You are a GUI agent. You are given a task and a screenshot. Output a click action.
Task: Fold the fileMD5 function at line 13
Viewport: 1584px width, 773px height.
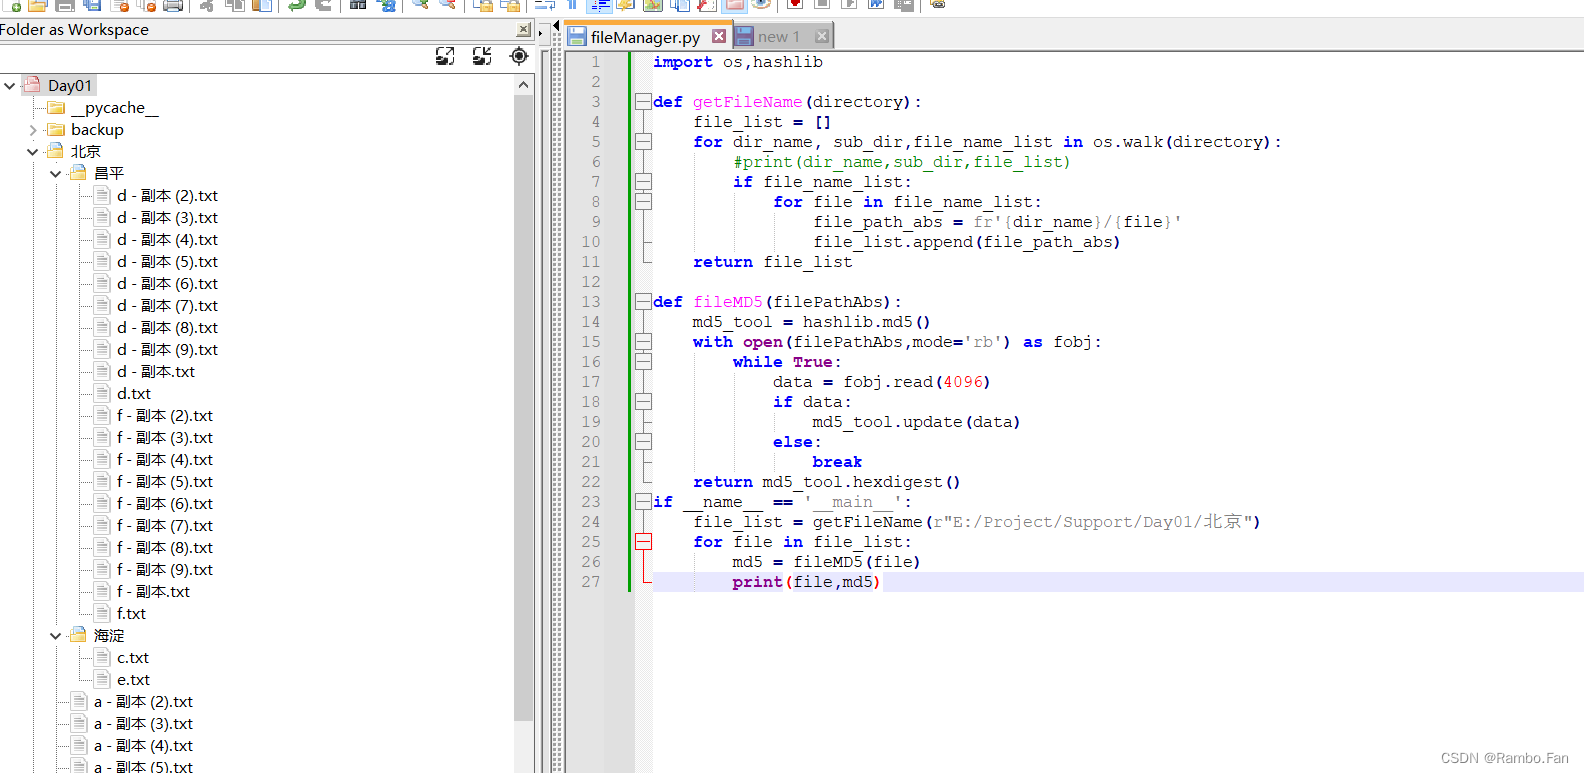[643, 301]
